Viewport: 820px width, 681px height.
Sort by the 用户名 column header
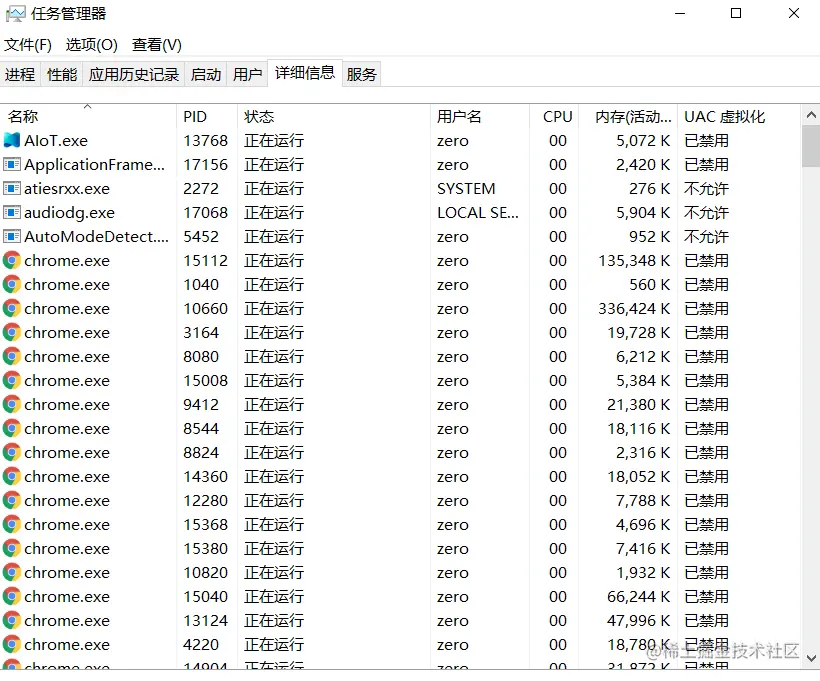(x=480, y=116)
